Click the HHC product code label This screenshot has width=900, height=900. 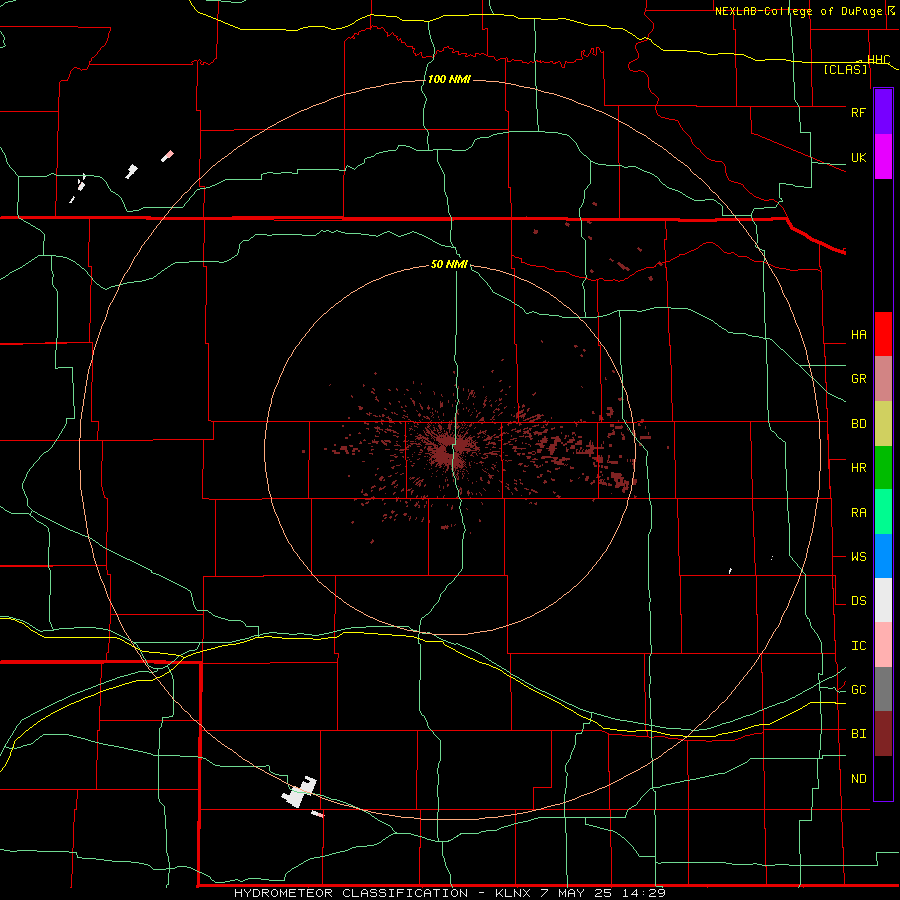pos(878,59)
